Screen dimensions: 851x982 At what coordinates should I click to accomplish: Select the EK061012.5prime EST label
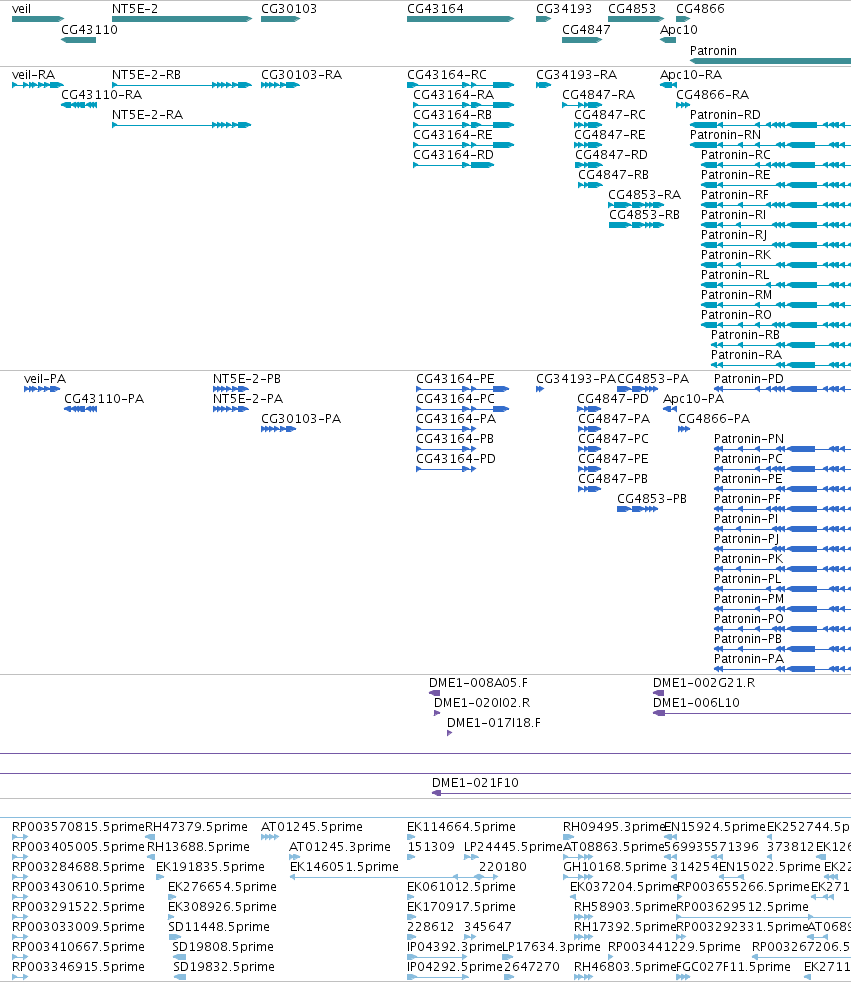coord(462,887)
